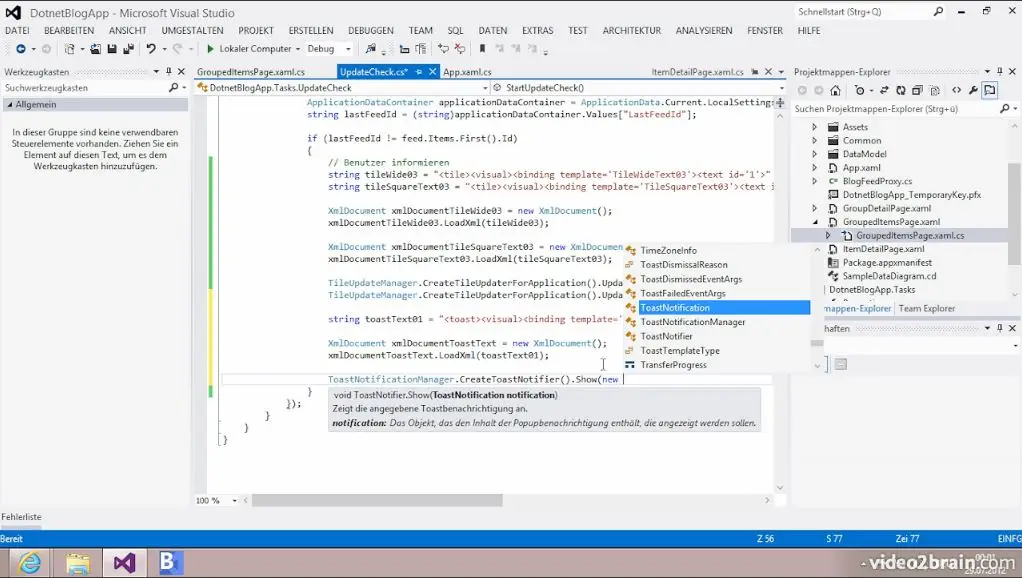
Task: Collapse the Allgemein group in Werkzeugkasten
Action: pos(10,104)
